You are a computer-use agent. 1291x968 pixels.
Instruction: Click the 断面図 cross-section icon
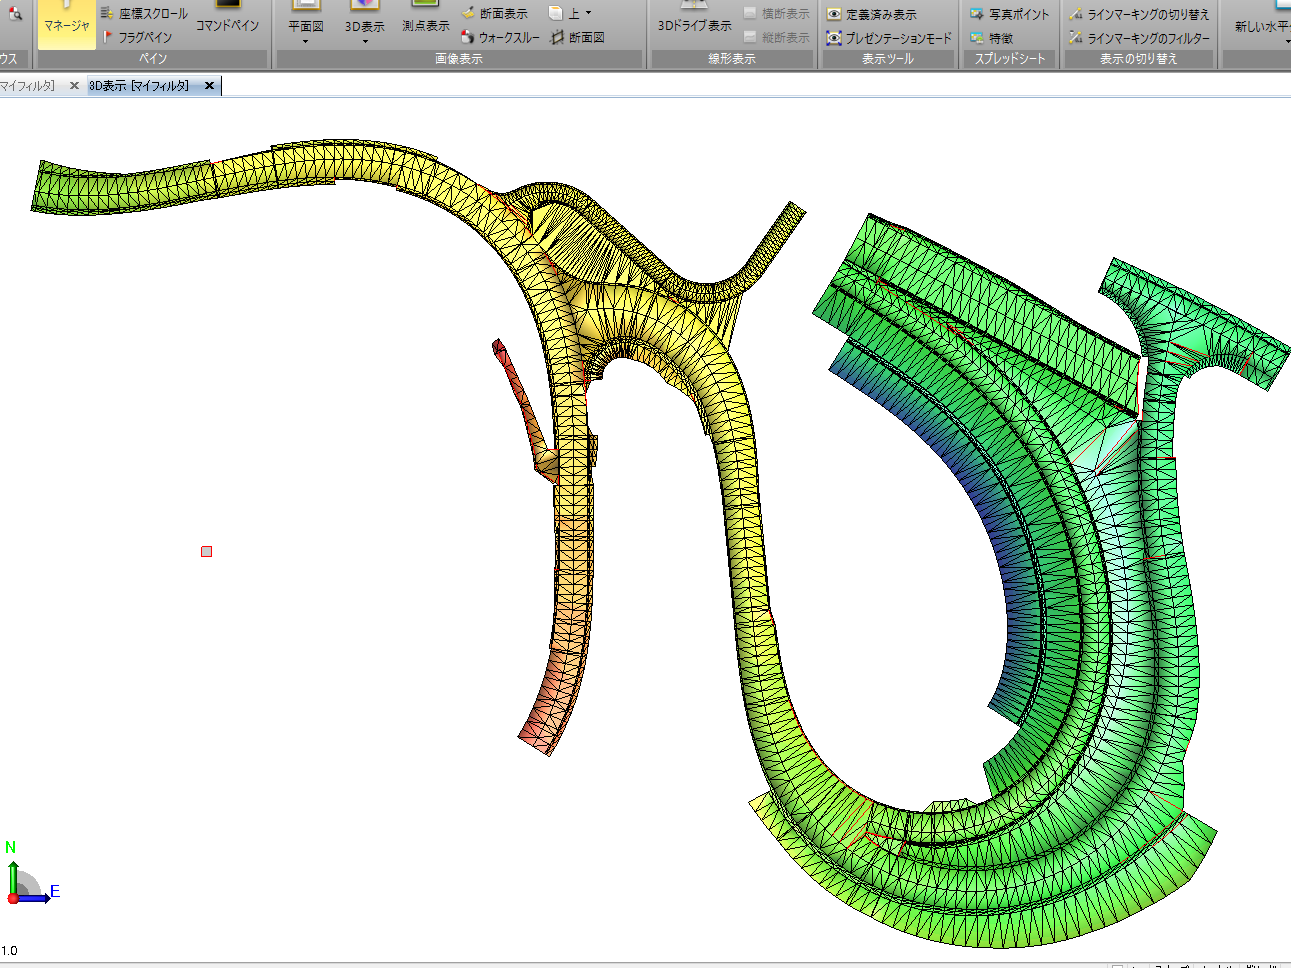[x=556, y=37]
